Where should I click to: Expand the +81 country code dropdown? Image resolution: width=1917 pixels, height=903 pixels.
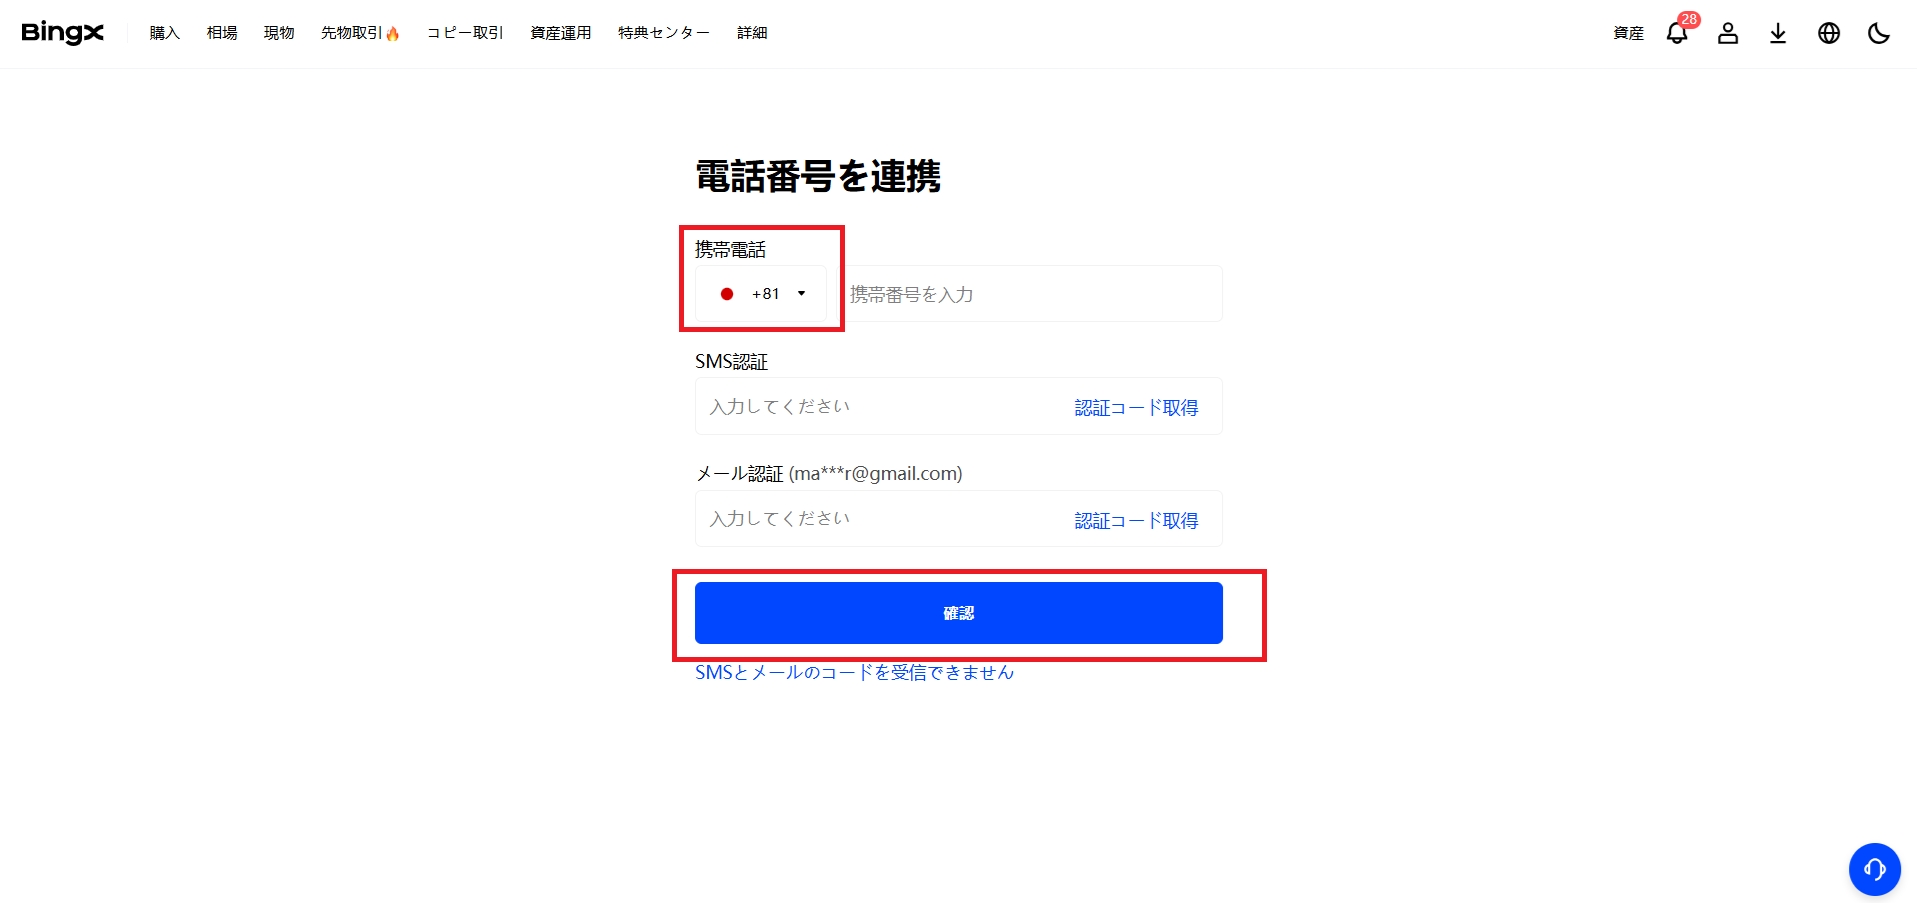click(x=761, y=294)
